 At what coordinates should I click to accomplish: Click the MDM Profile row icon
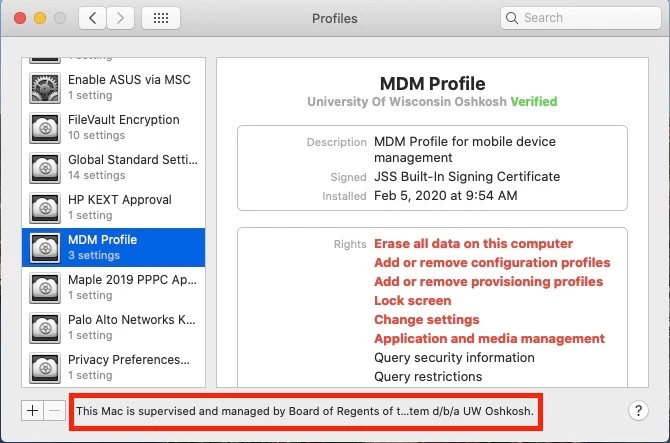point(45,248)
